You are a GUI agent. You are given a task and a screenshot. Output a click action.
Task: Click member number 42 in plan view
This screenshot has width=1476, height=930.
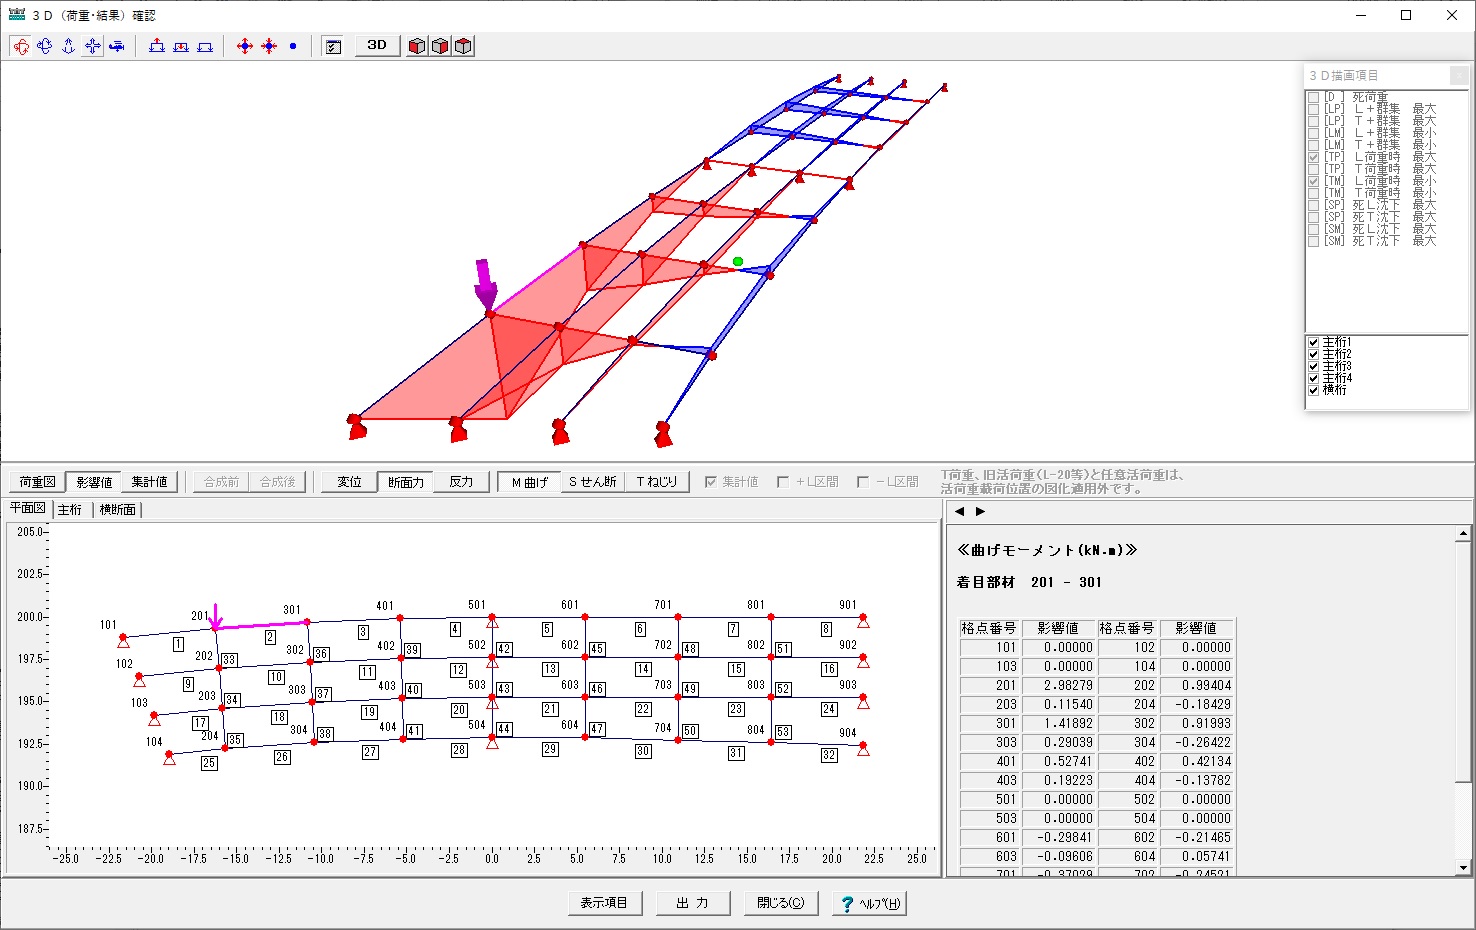(x=504, y=649)
